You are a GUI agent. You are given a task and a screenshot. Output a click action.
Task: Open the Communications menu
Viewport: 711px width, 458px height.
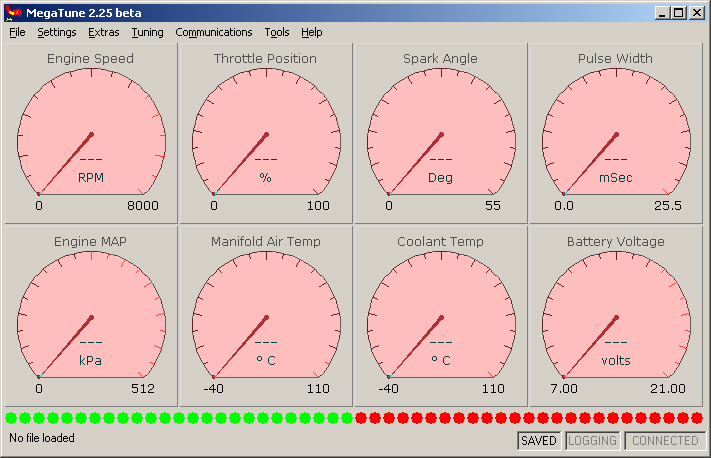[214, 32]
